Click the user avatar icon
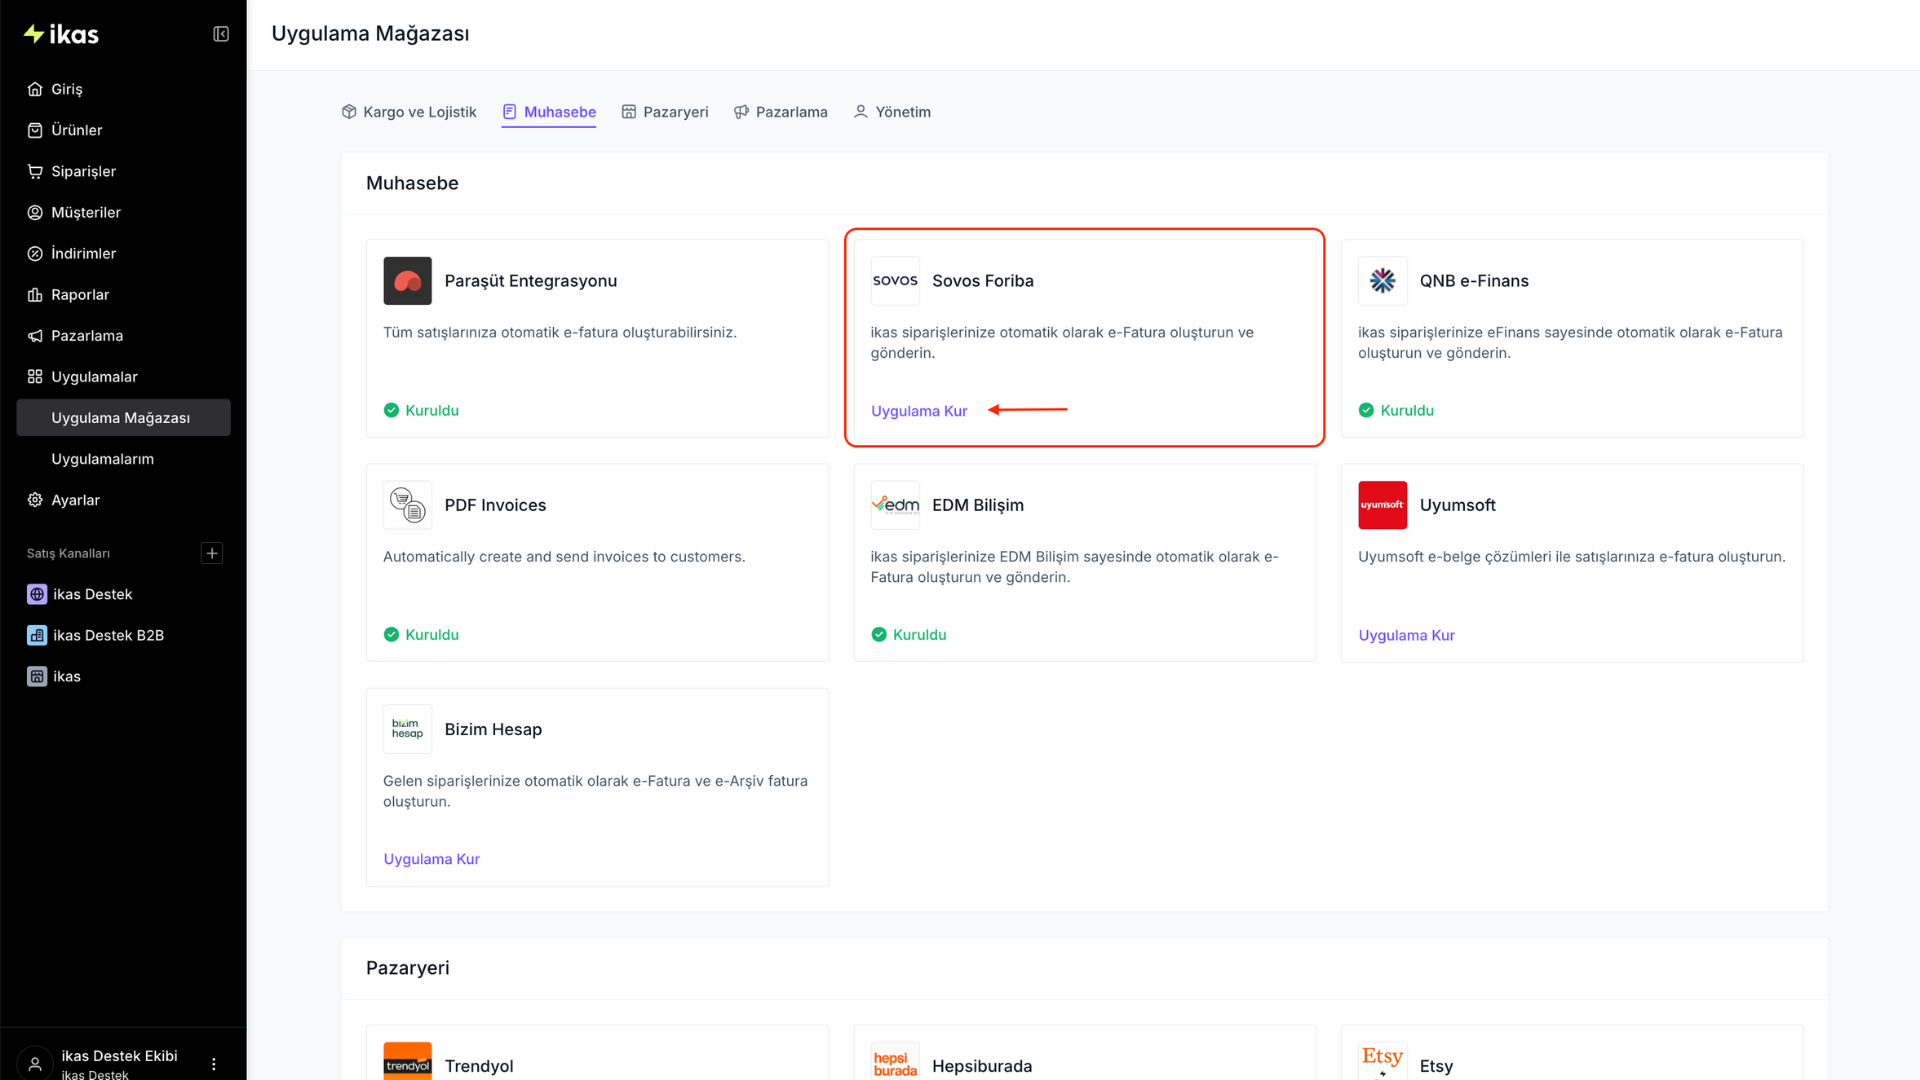Screen dimensions: 1920x1080 pos(35,1064)
